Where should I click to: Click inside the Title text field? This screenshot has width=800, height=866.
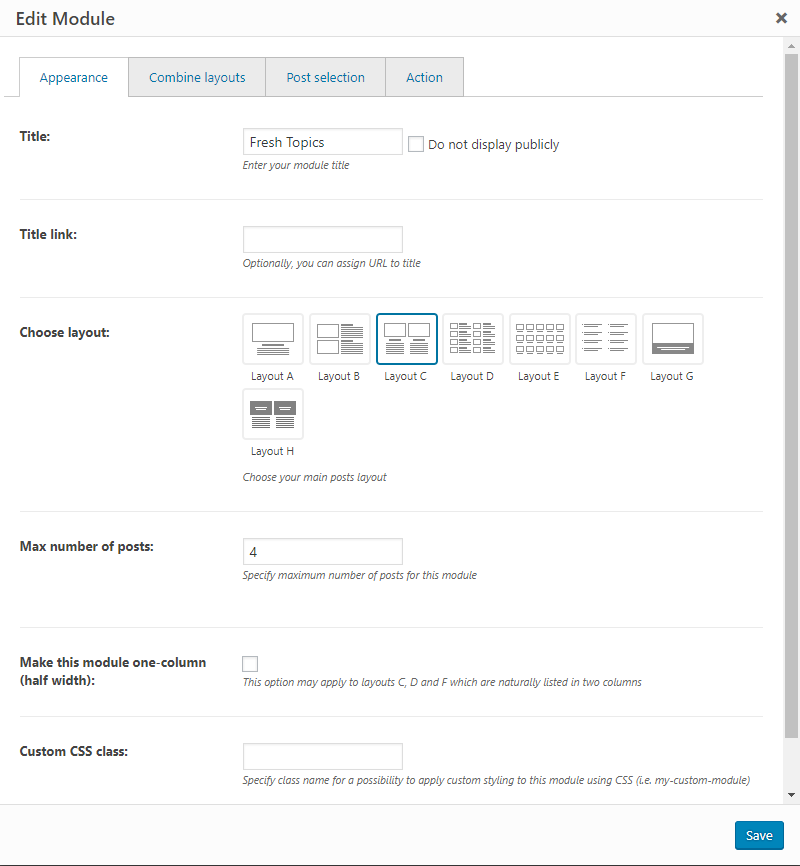322,141
